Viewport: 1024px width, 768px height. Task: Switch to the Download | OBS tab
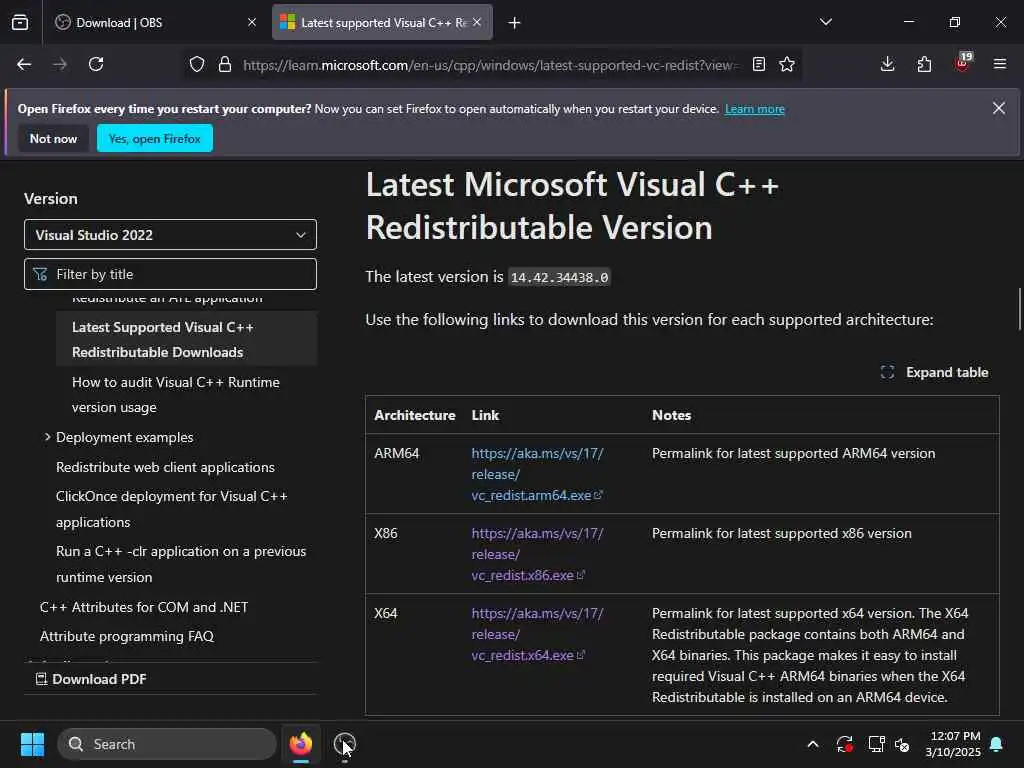click(x=155, y=22)
